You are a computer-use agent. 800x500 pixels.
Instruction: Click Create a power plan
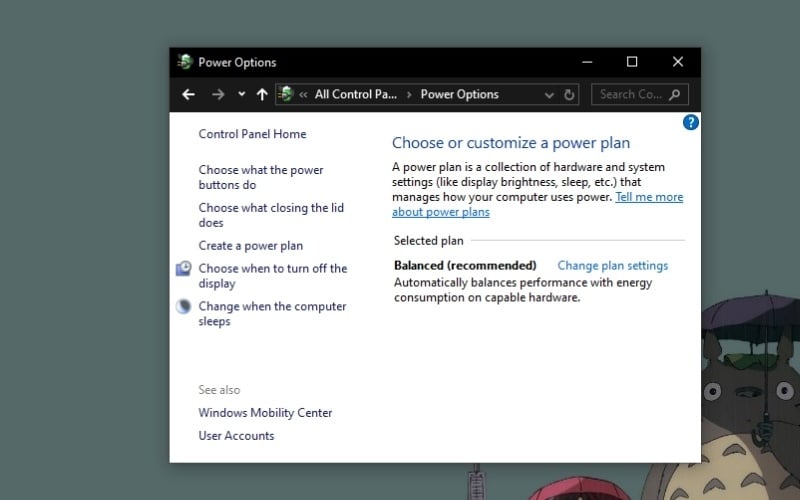[250, 246]
